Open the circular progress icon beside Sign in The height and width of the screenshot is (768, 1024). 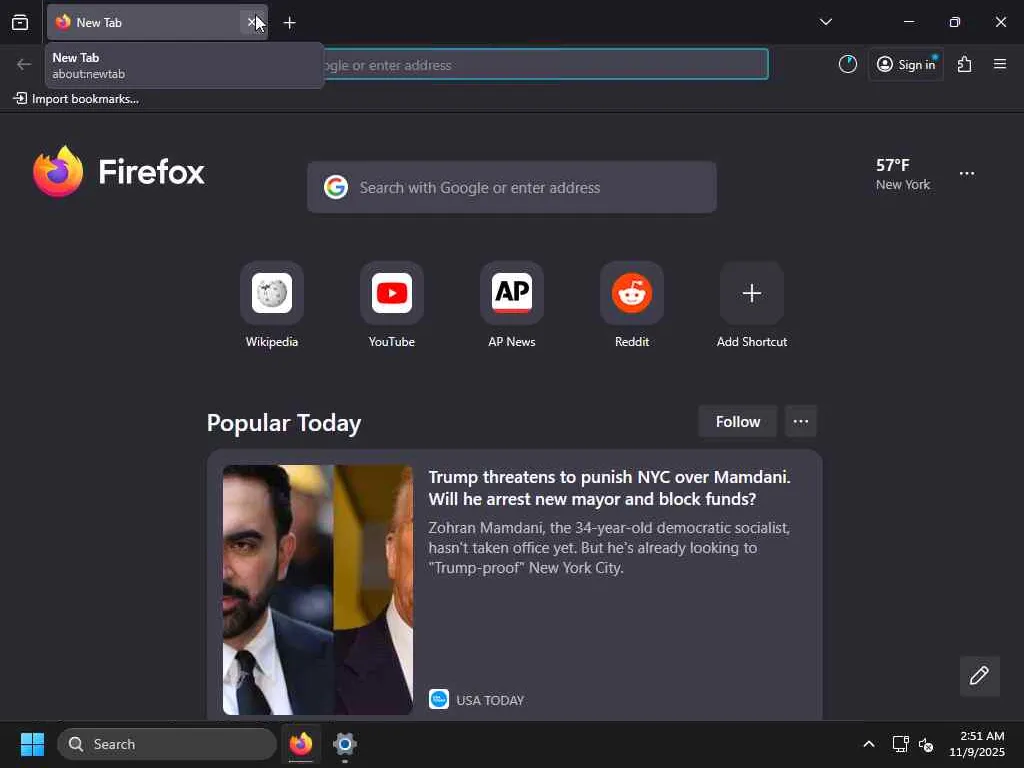(848, 64)
